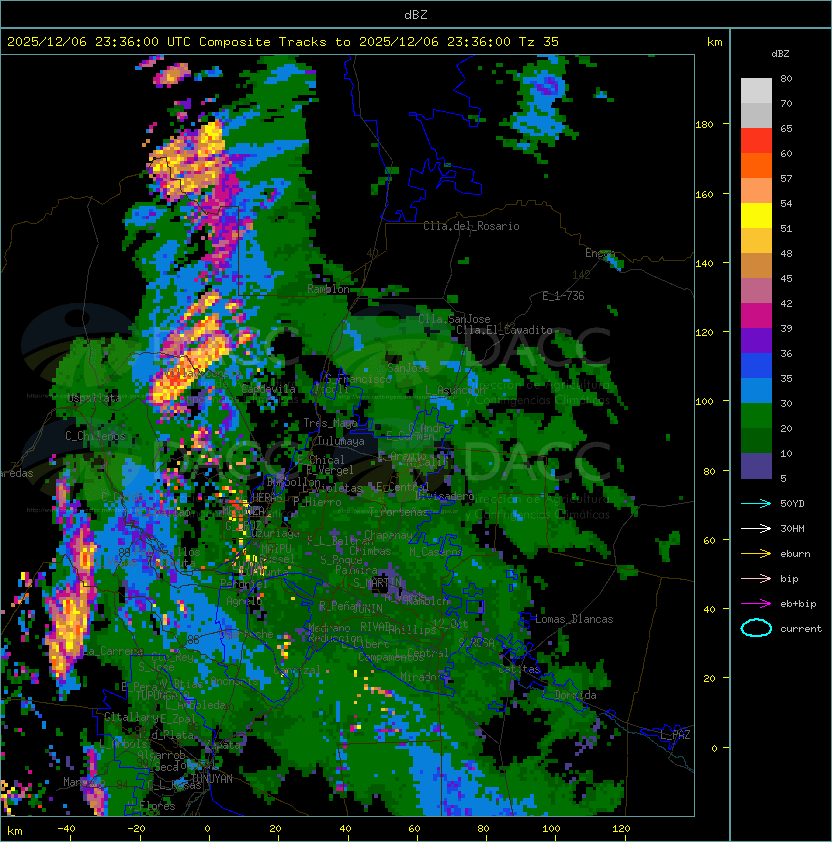Pick the dark orange swatch between 60 and 57
832x842 pixels.
pos(756,165)
